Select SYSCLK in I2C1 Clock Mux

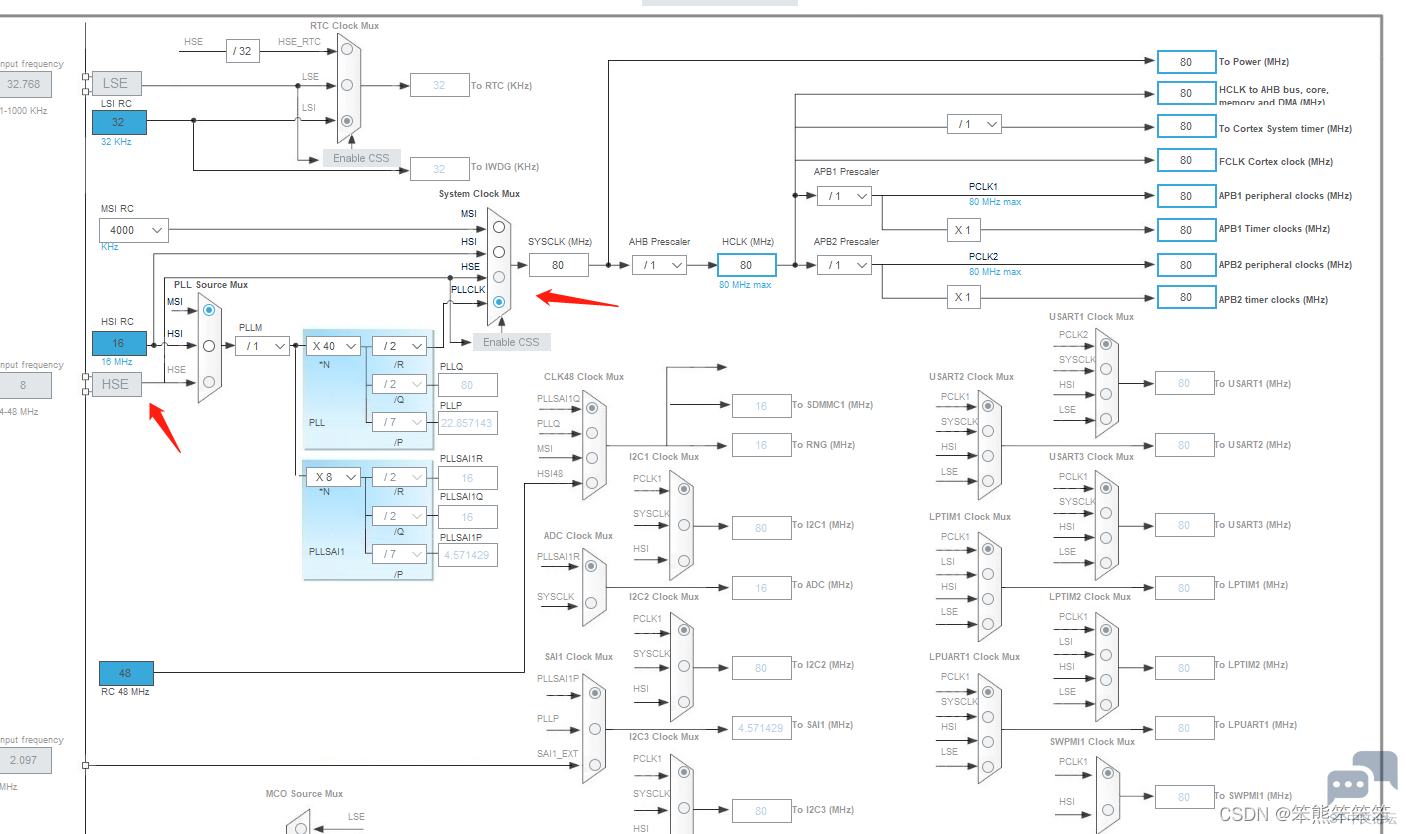[683, 525]
